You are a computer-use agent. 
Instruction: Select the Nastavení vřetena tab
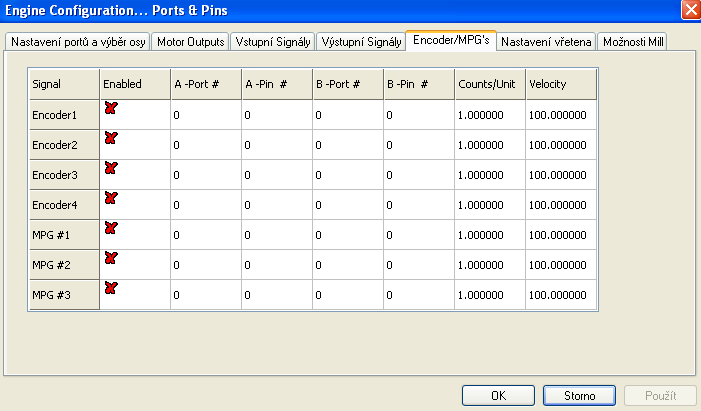click(546, 42)
